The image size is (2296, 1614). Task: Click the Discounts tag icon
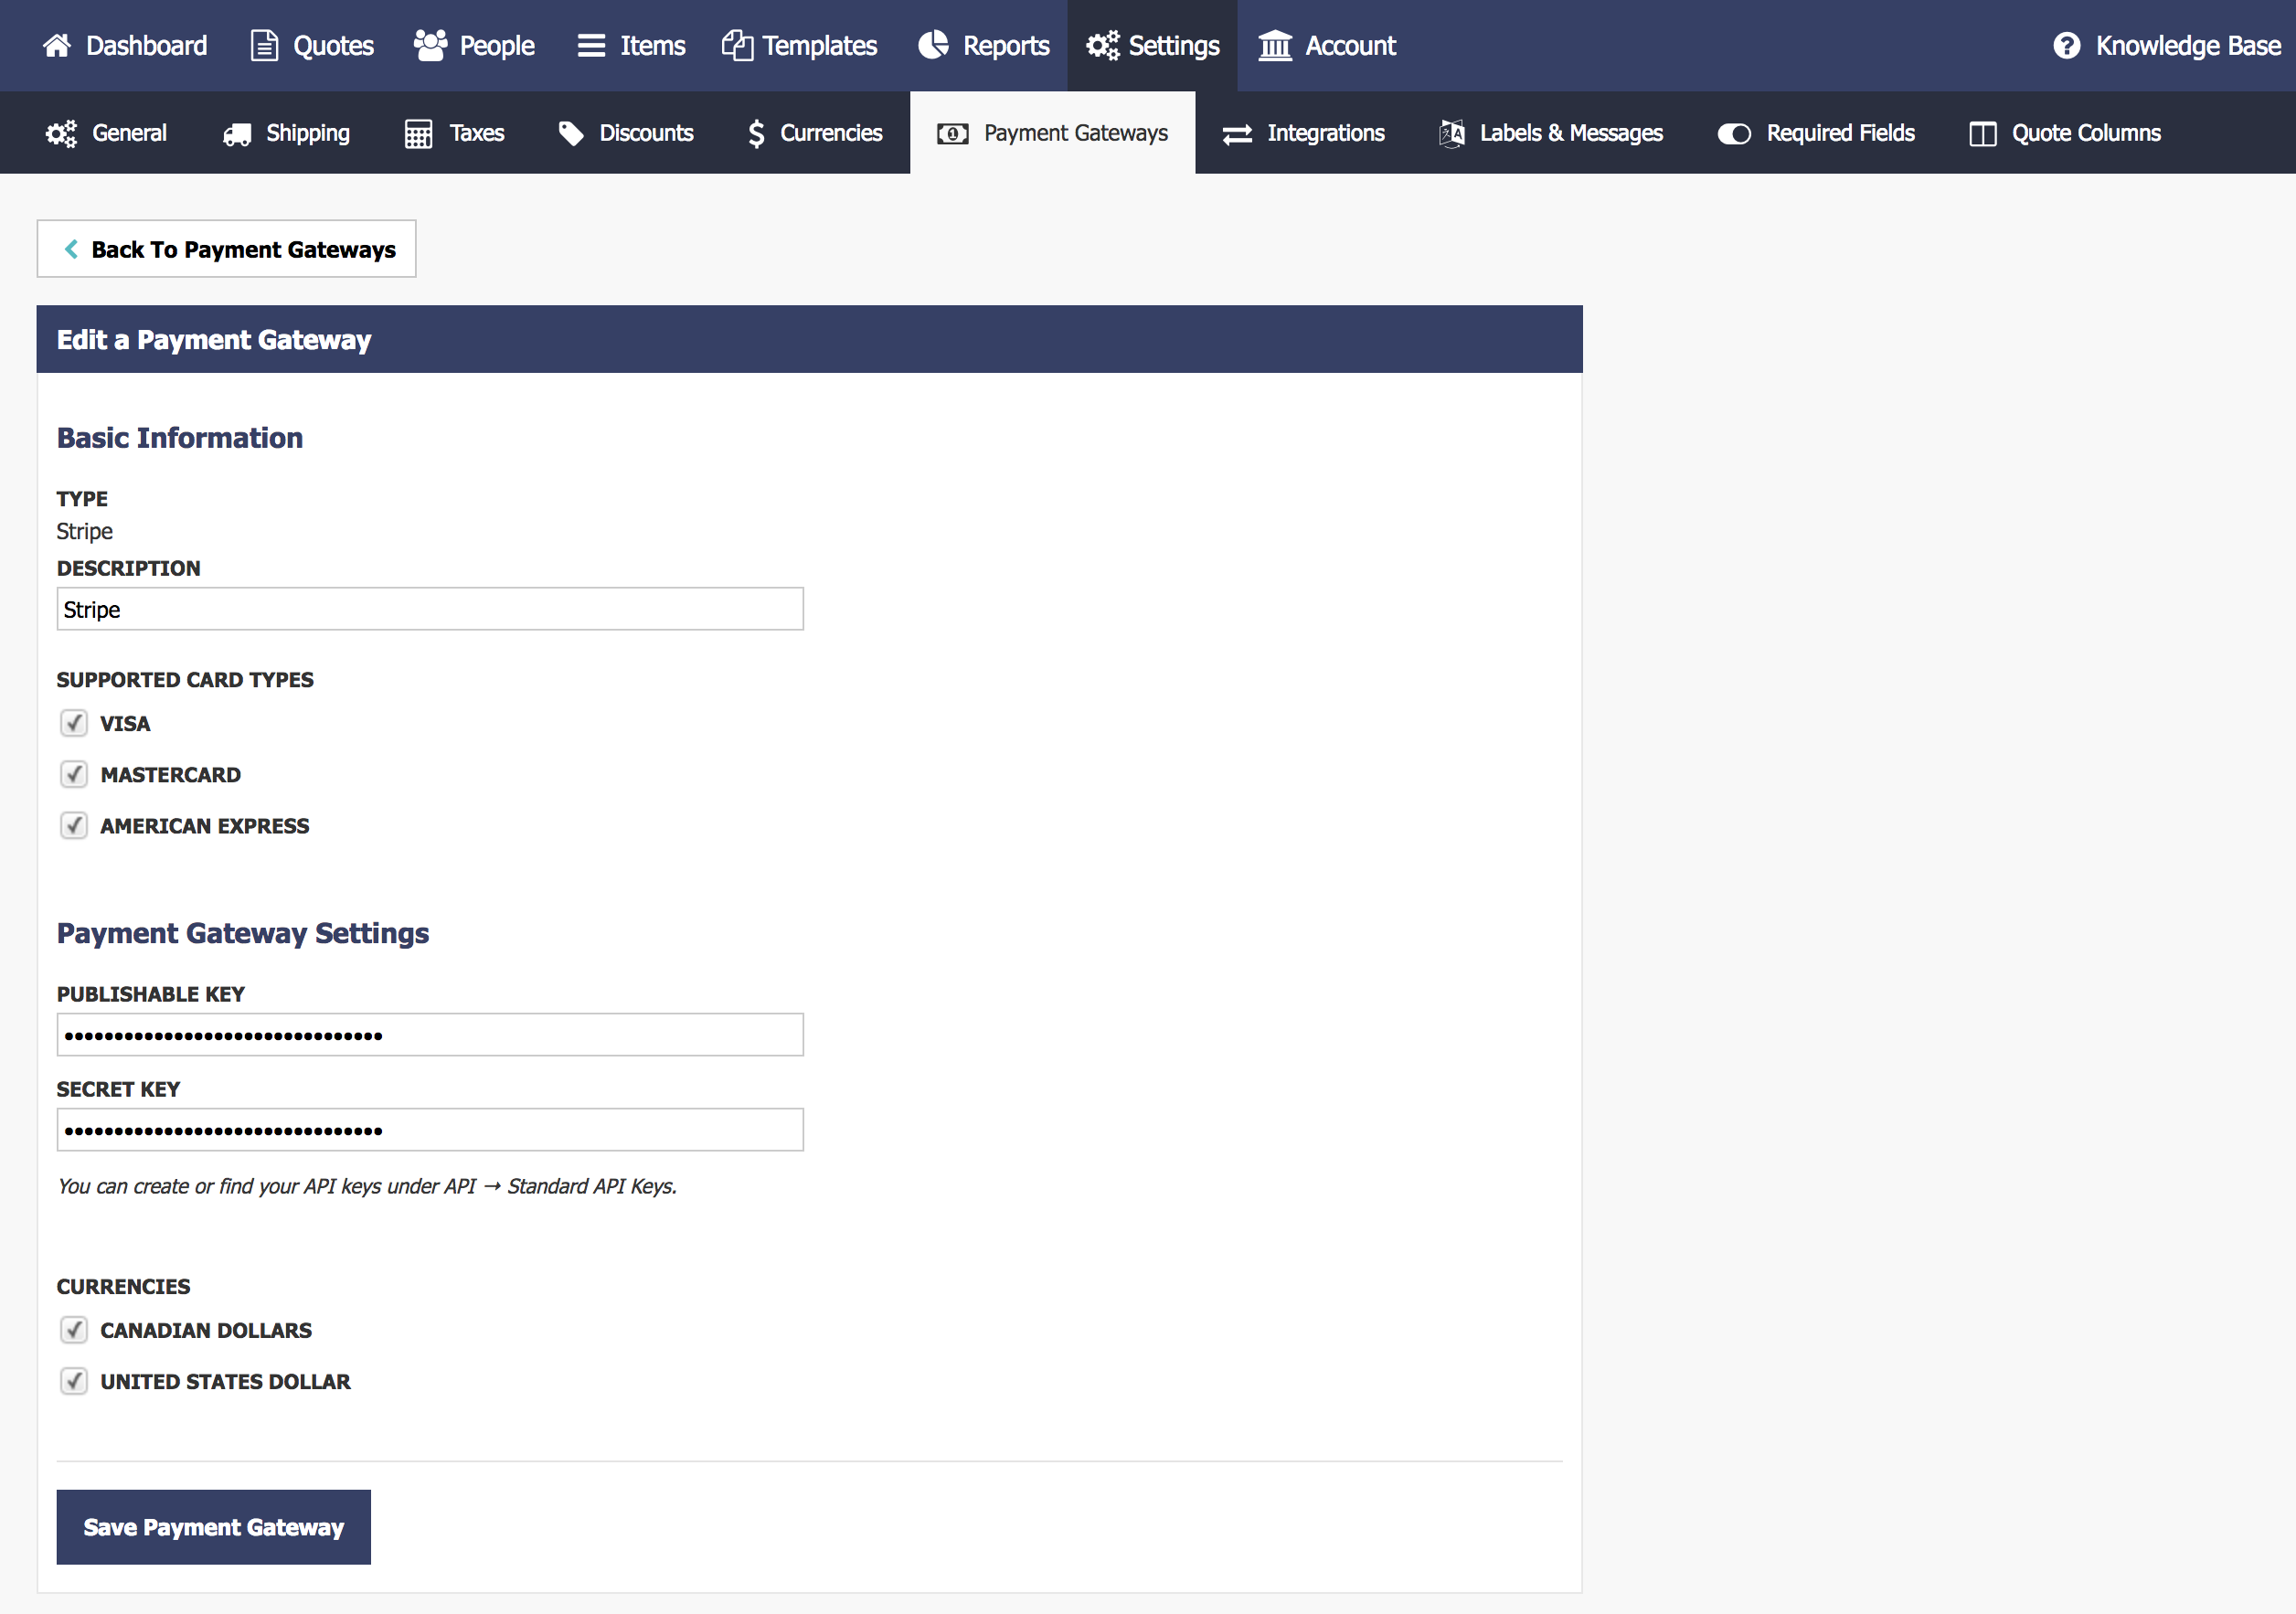(x=571, y=134)
